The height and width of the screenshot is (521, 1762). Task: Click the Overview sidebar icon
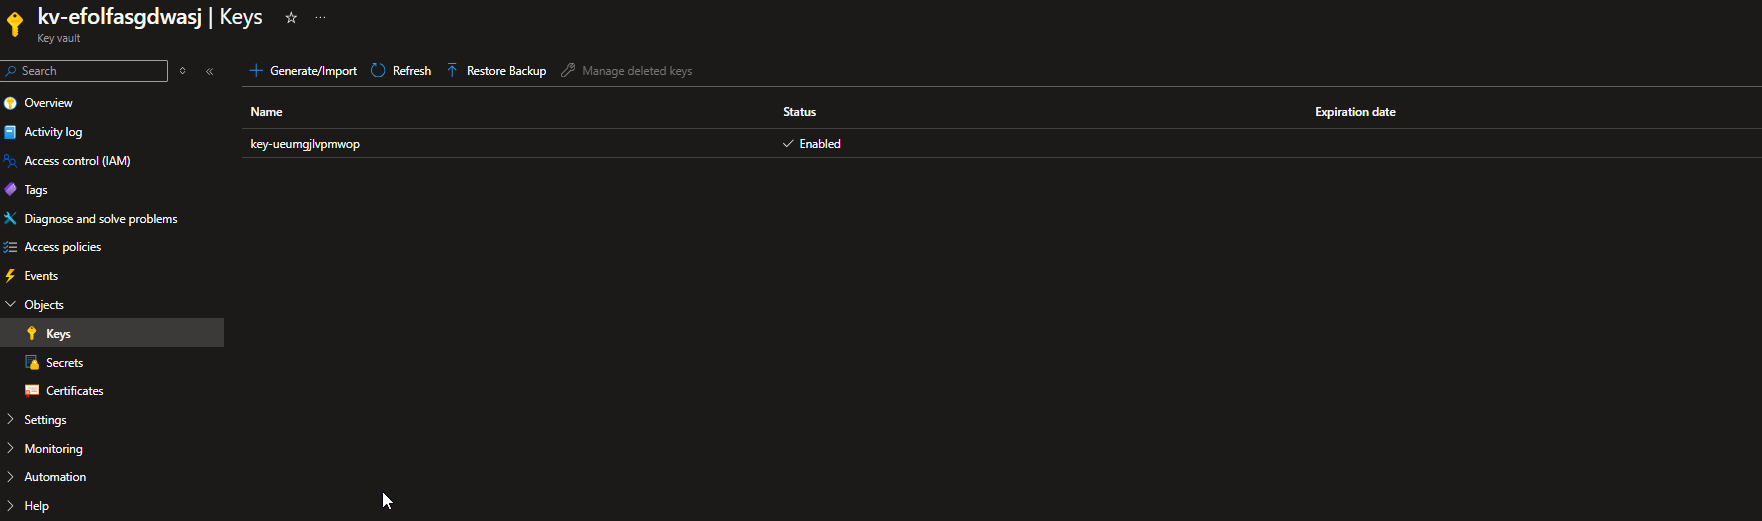[x=10, y=103]
